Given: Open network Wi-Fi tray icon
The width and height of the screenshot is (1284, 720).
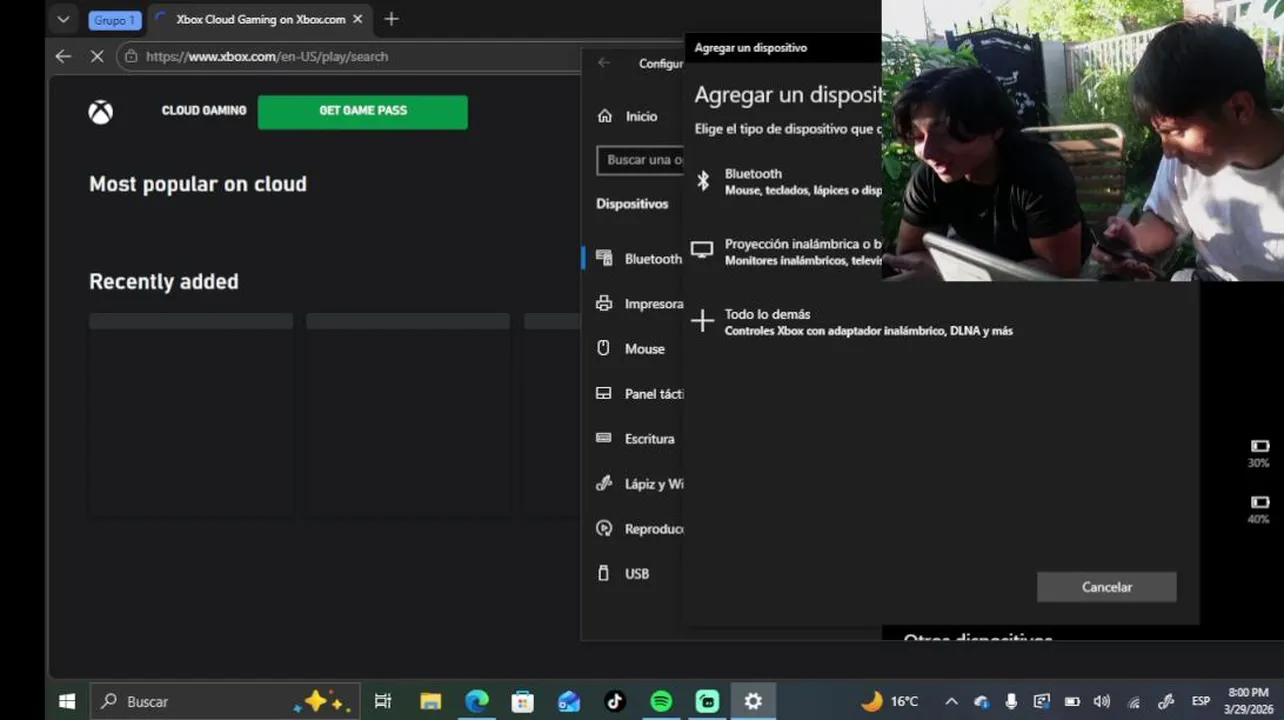Looking at the screenshot, I should [1134, 701].
